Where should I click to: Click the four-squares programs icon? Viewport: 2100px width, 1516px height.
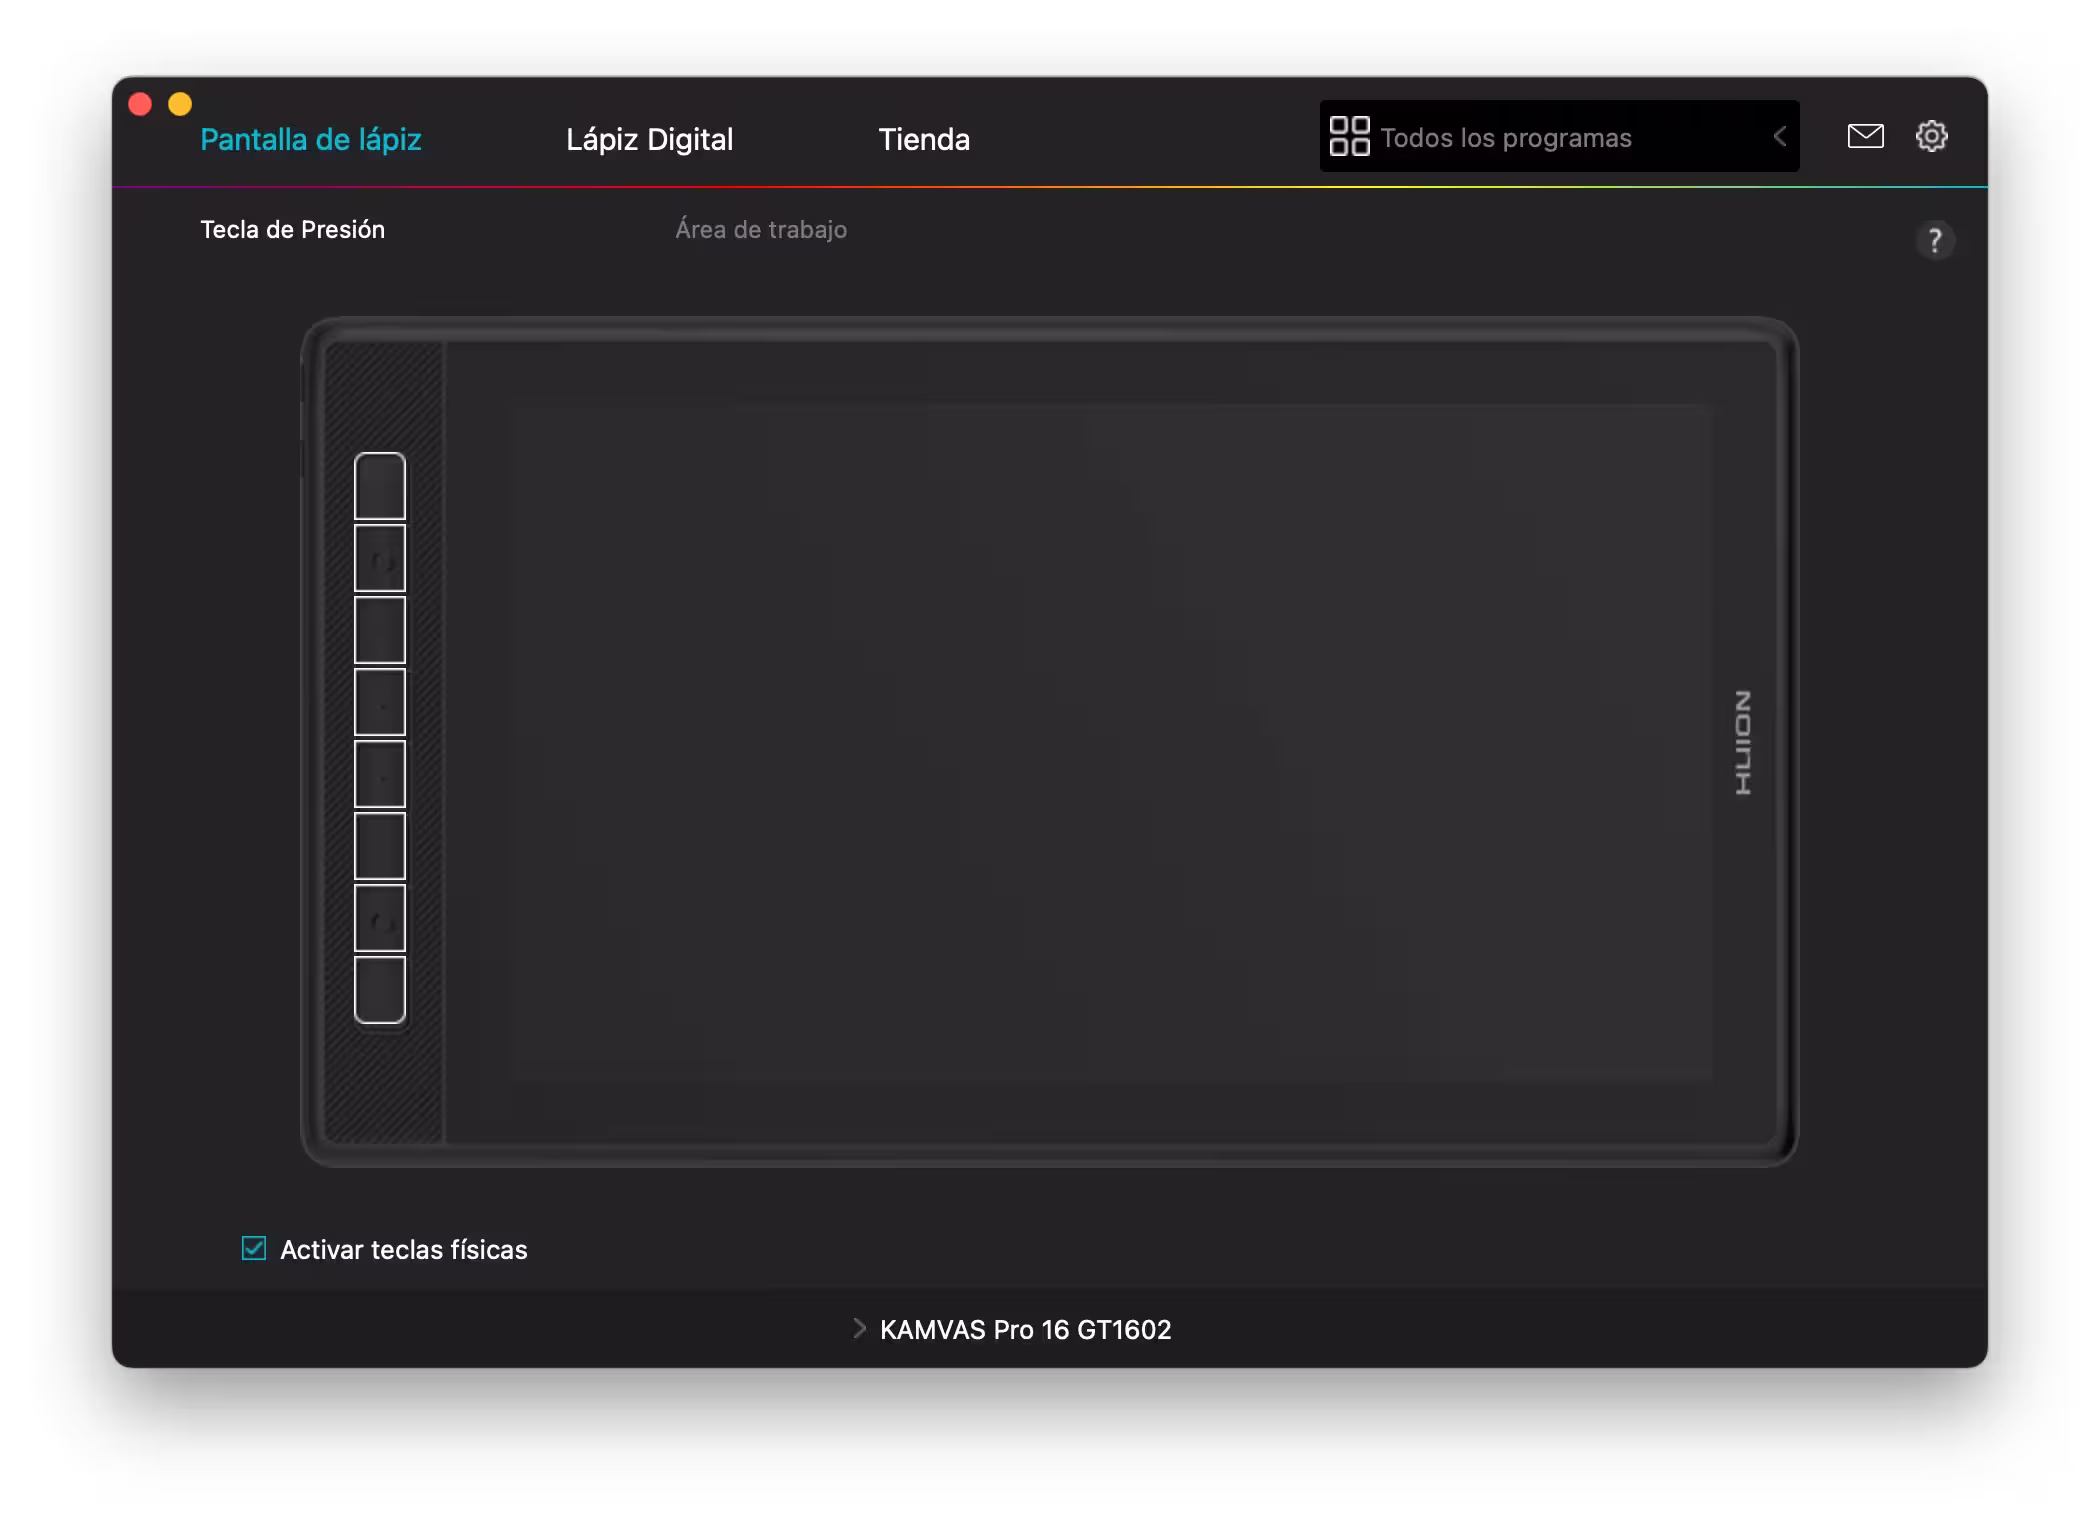pyautogui.click(x=1349, y=136)
